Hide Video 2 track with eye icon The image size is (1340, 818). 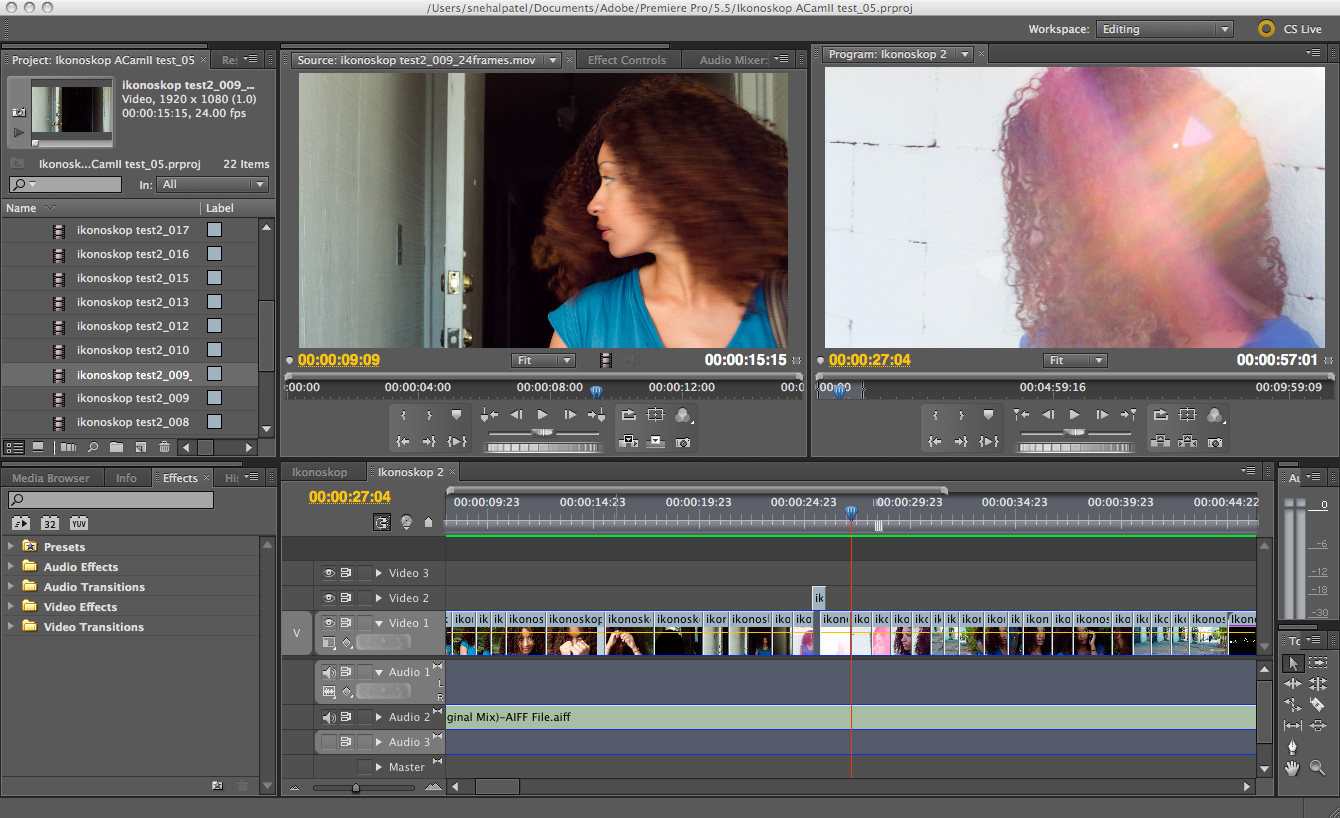(328, 598)
